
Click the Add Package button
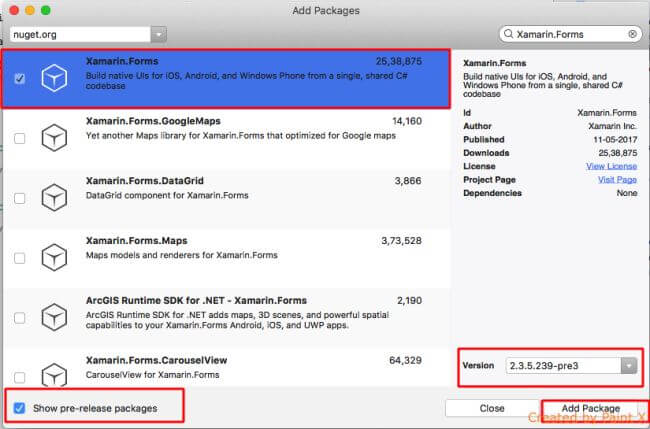pyautogui.click(x=591, y=408)
